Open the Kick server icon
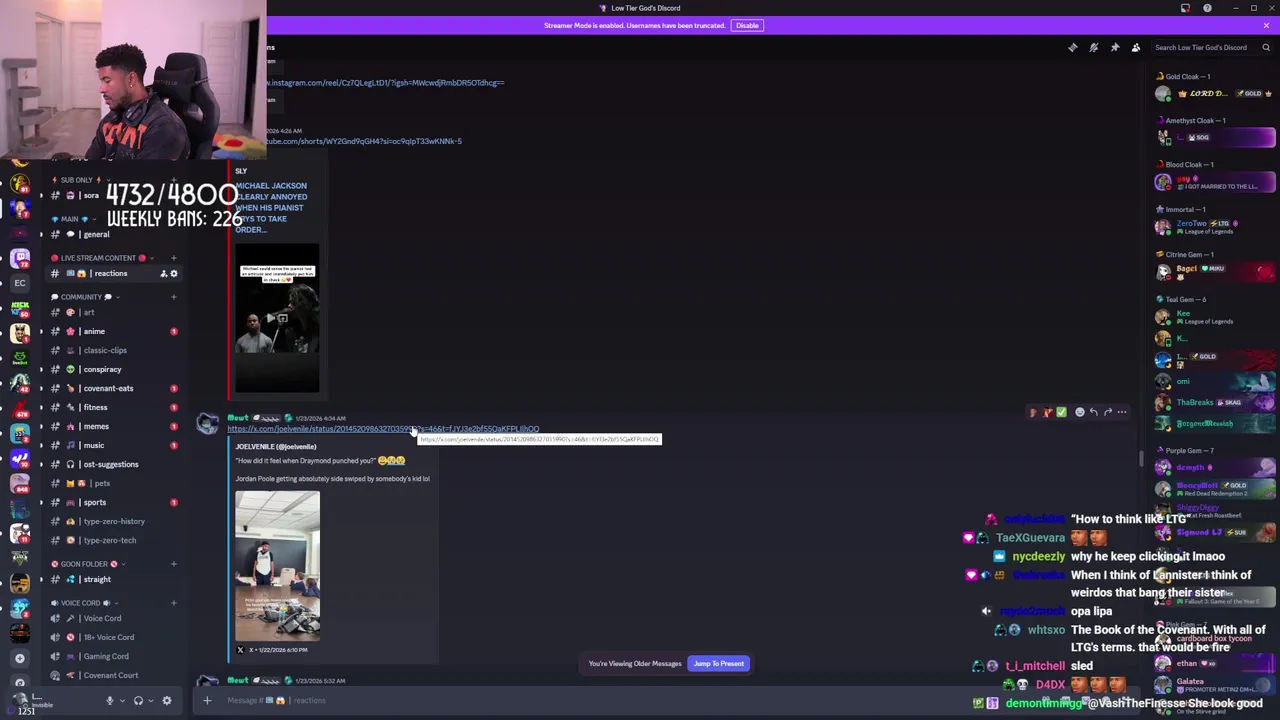 pyautogui.click(x=19, y=308)
